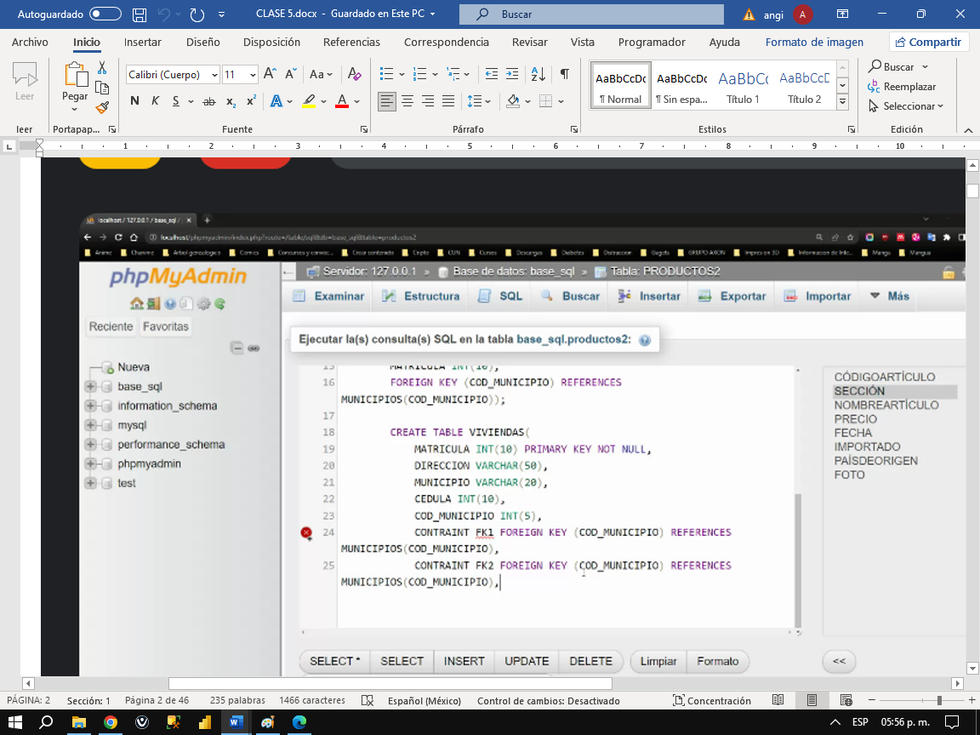Viewport: 980px width, 735px height.
Task: Toggle paragraph marks display
Action: click(564, 74)
